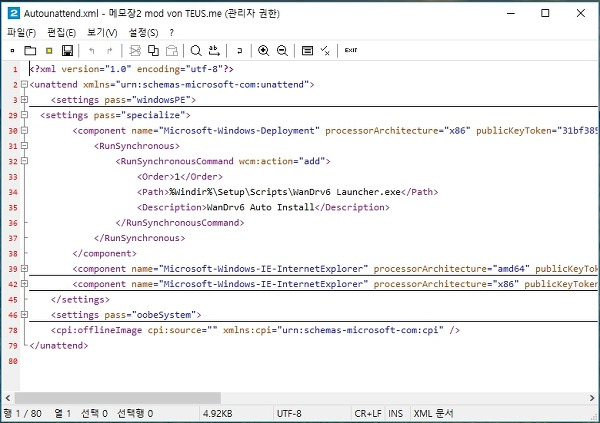Click closing settings tag on line 45
The width and height of the screenshot is (600, 423).
[x=80, y=299]
